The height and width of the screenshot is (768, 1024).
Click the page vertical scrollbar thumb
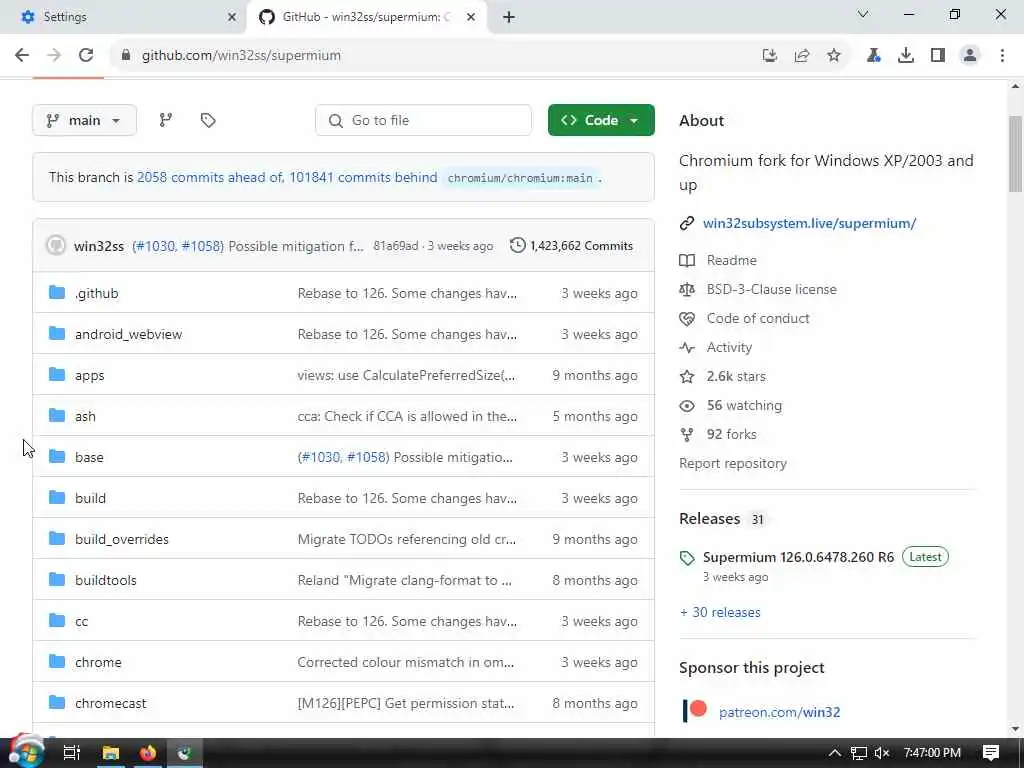pyautogui.click(x=1015, y=153)
